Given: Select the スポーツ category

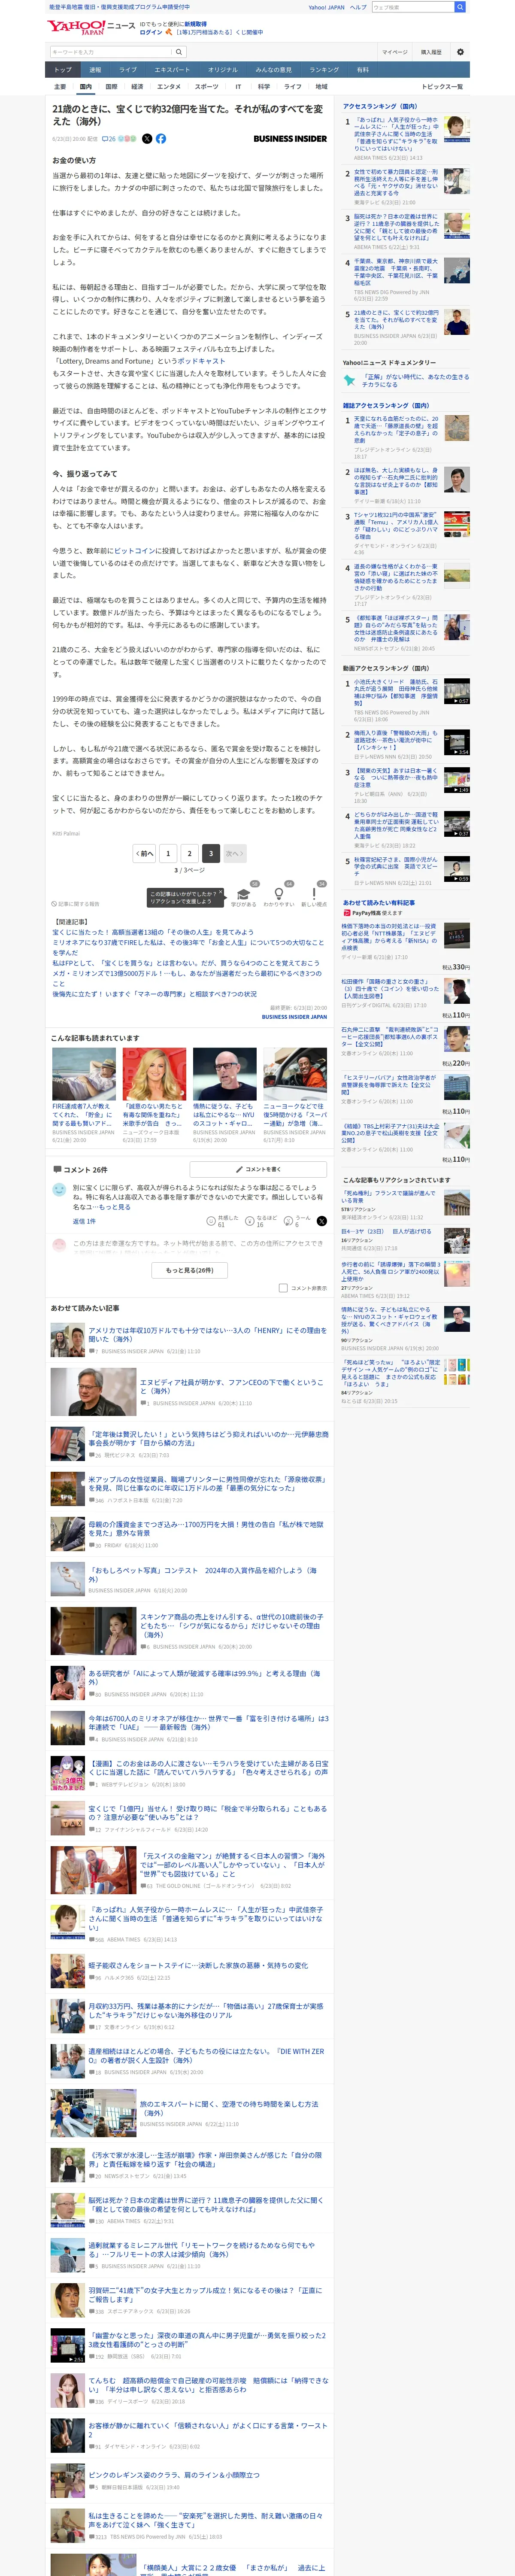Looking at the screenshot, I should 206,87.
